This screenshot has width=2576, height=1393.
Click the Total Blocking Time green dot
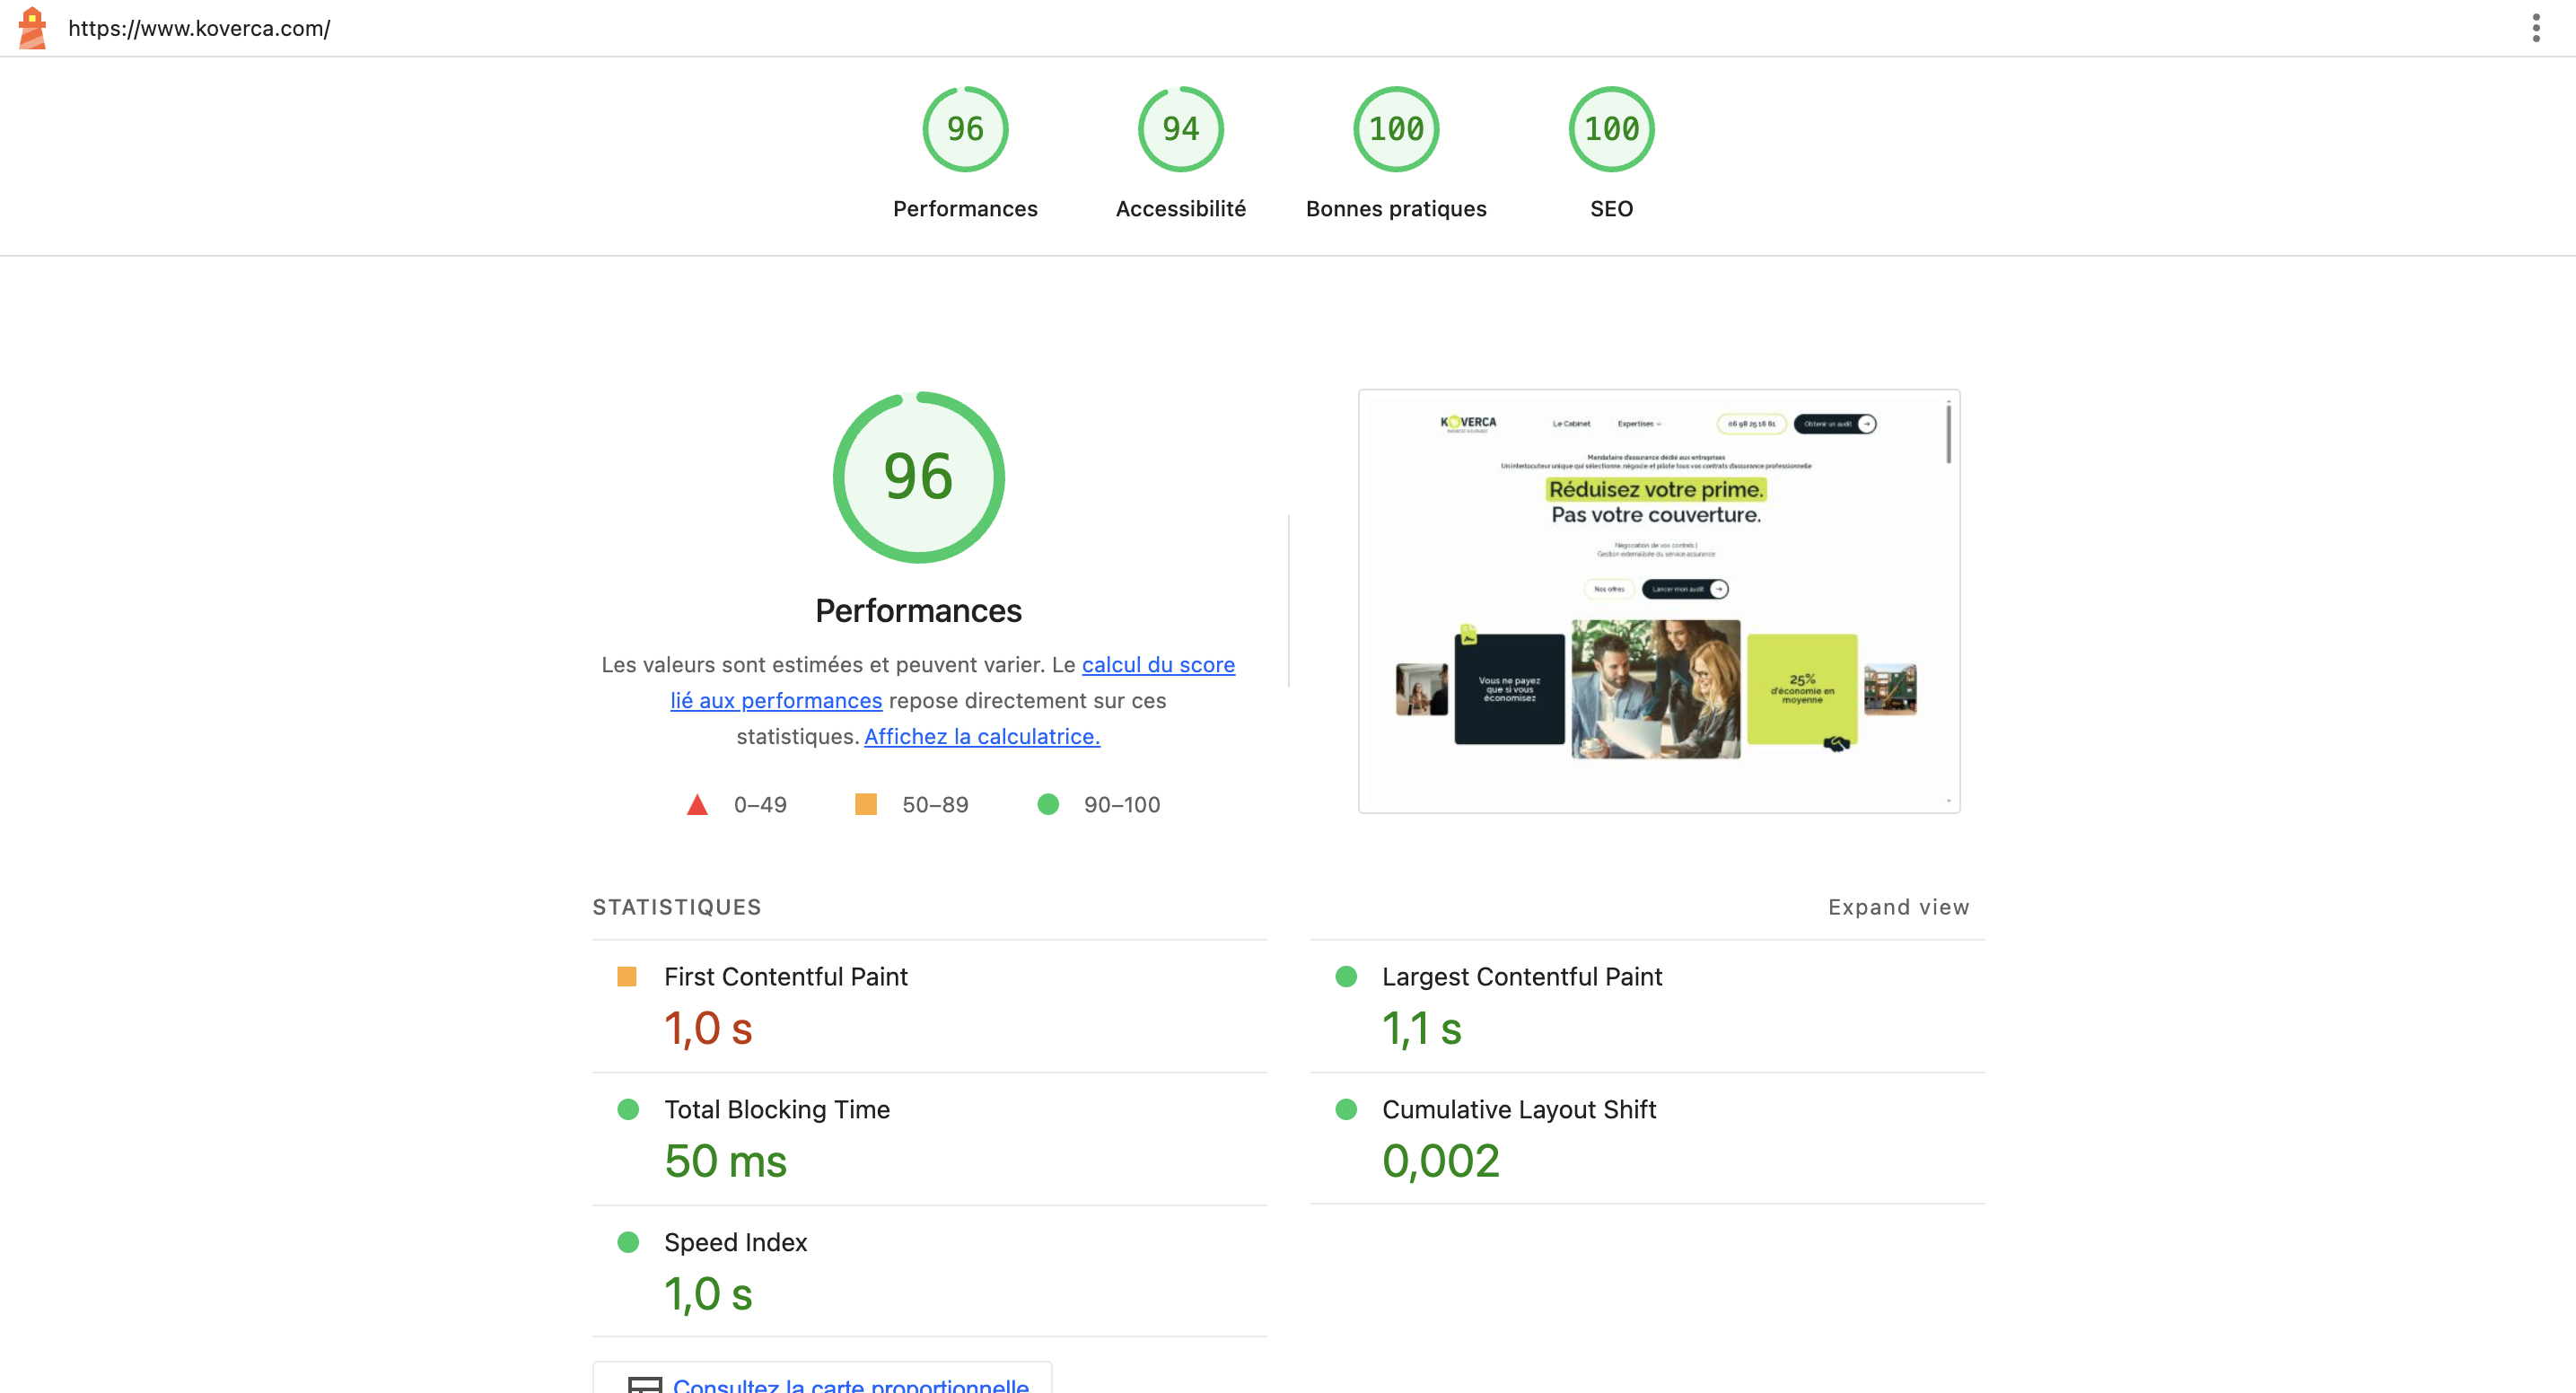click(628, 1109)
